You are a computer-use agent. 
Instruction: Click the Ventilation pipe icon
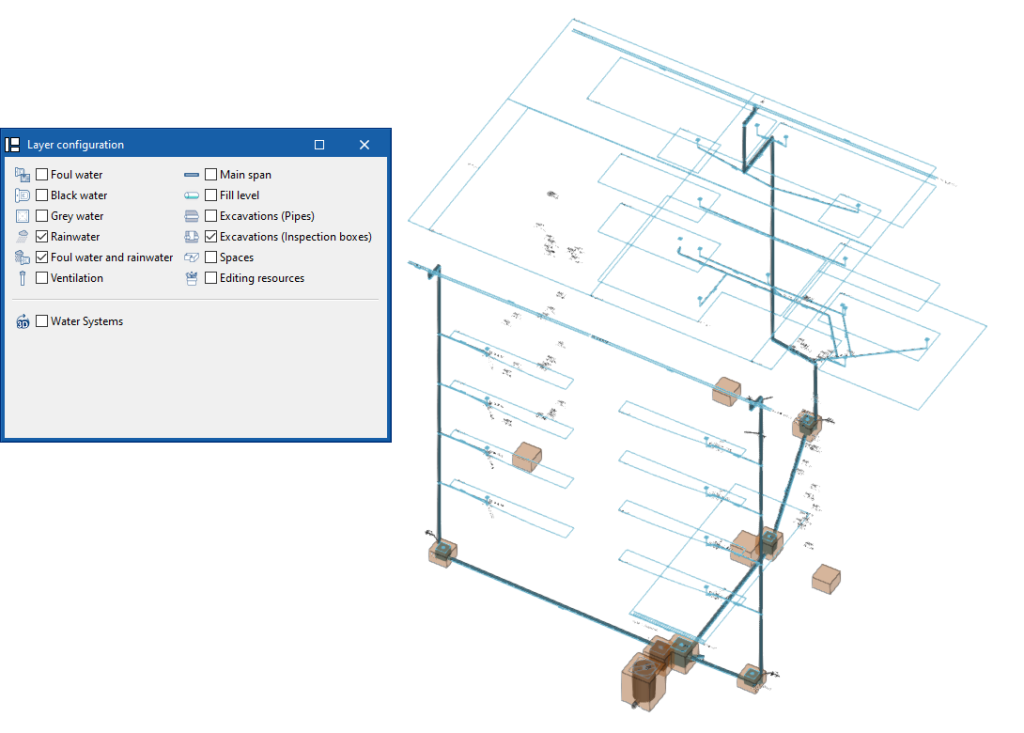21,278
